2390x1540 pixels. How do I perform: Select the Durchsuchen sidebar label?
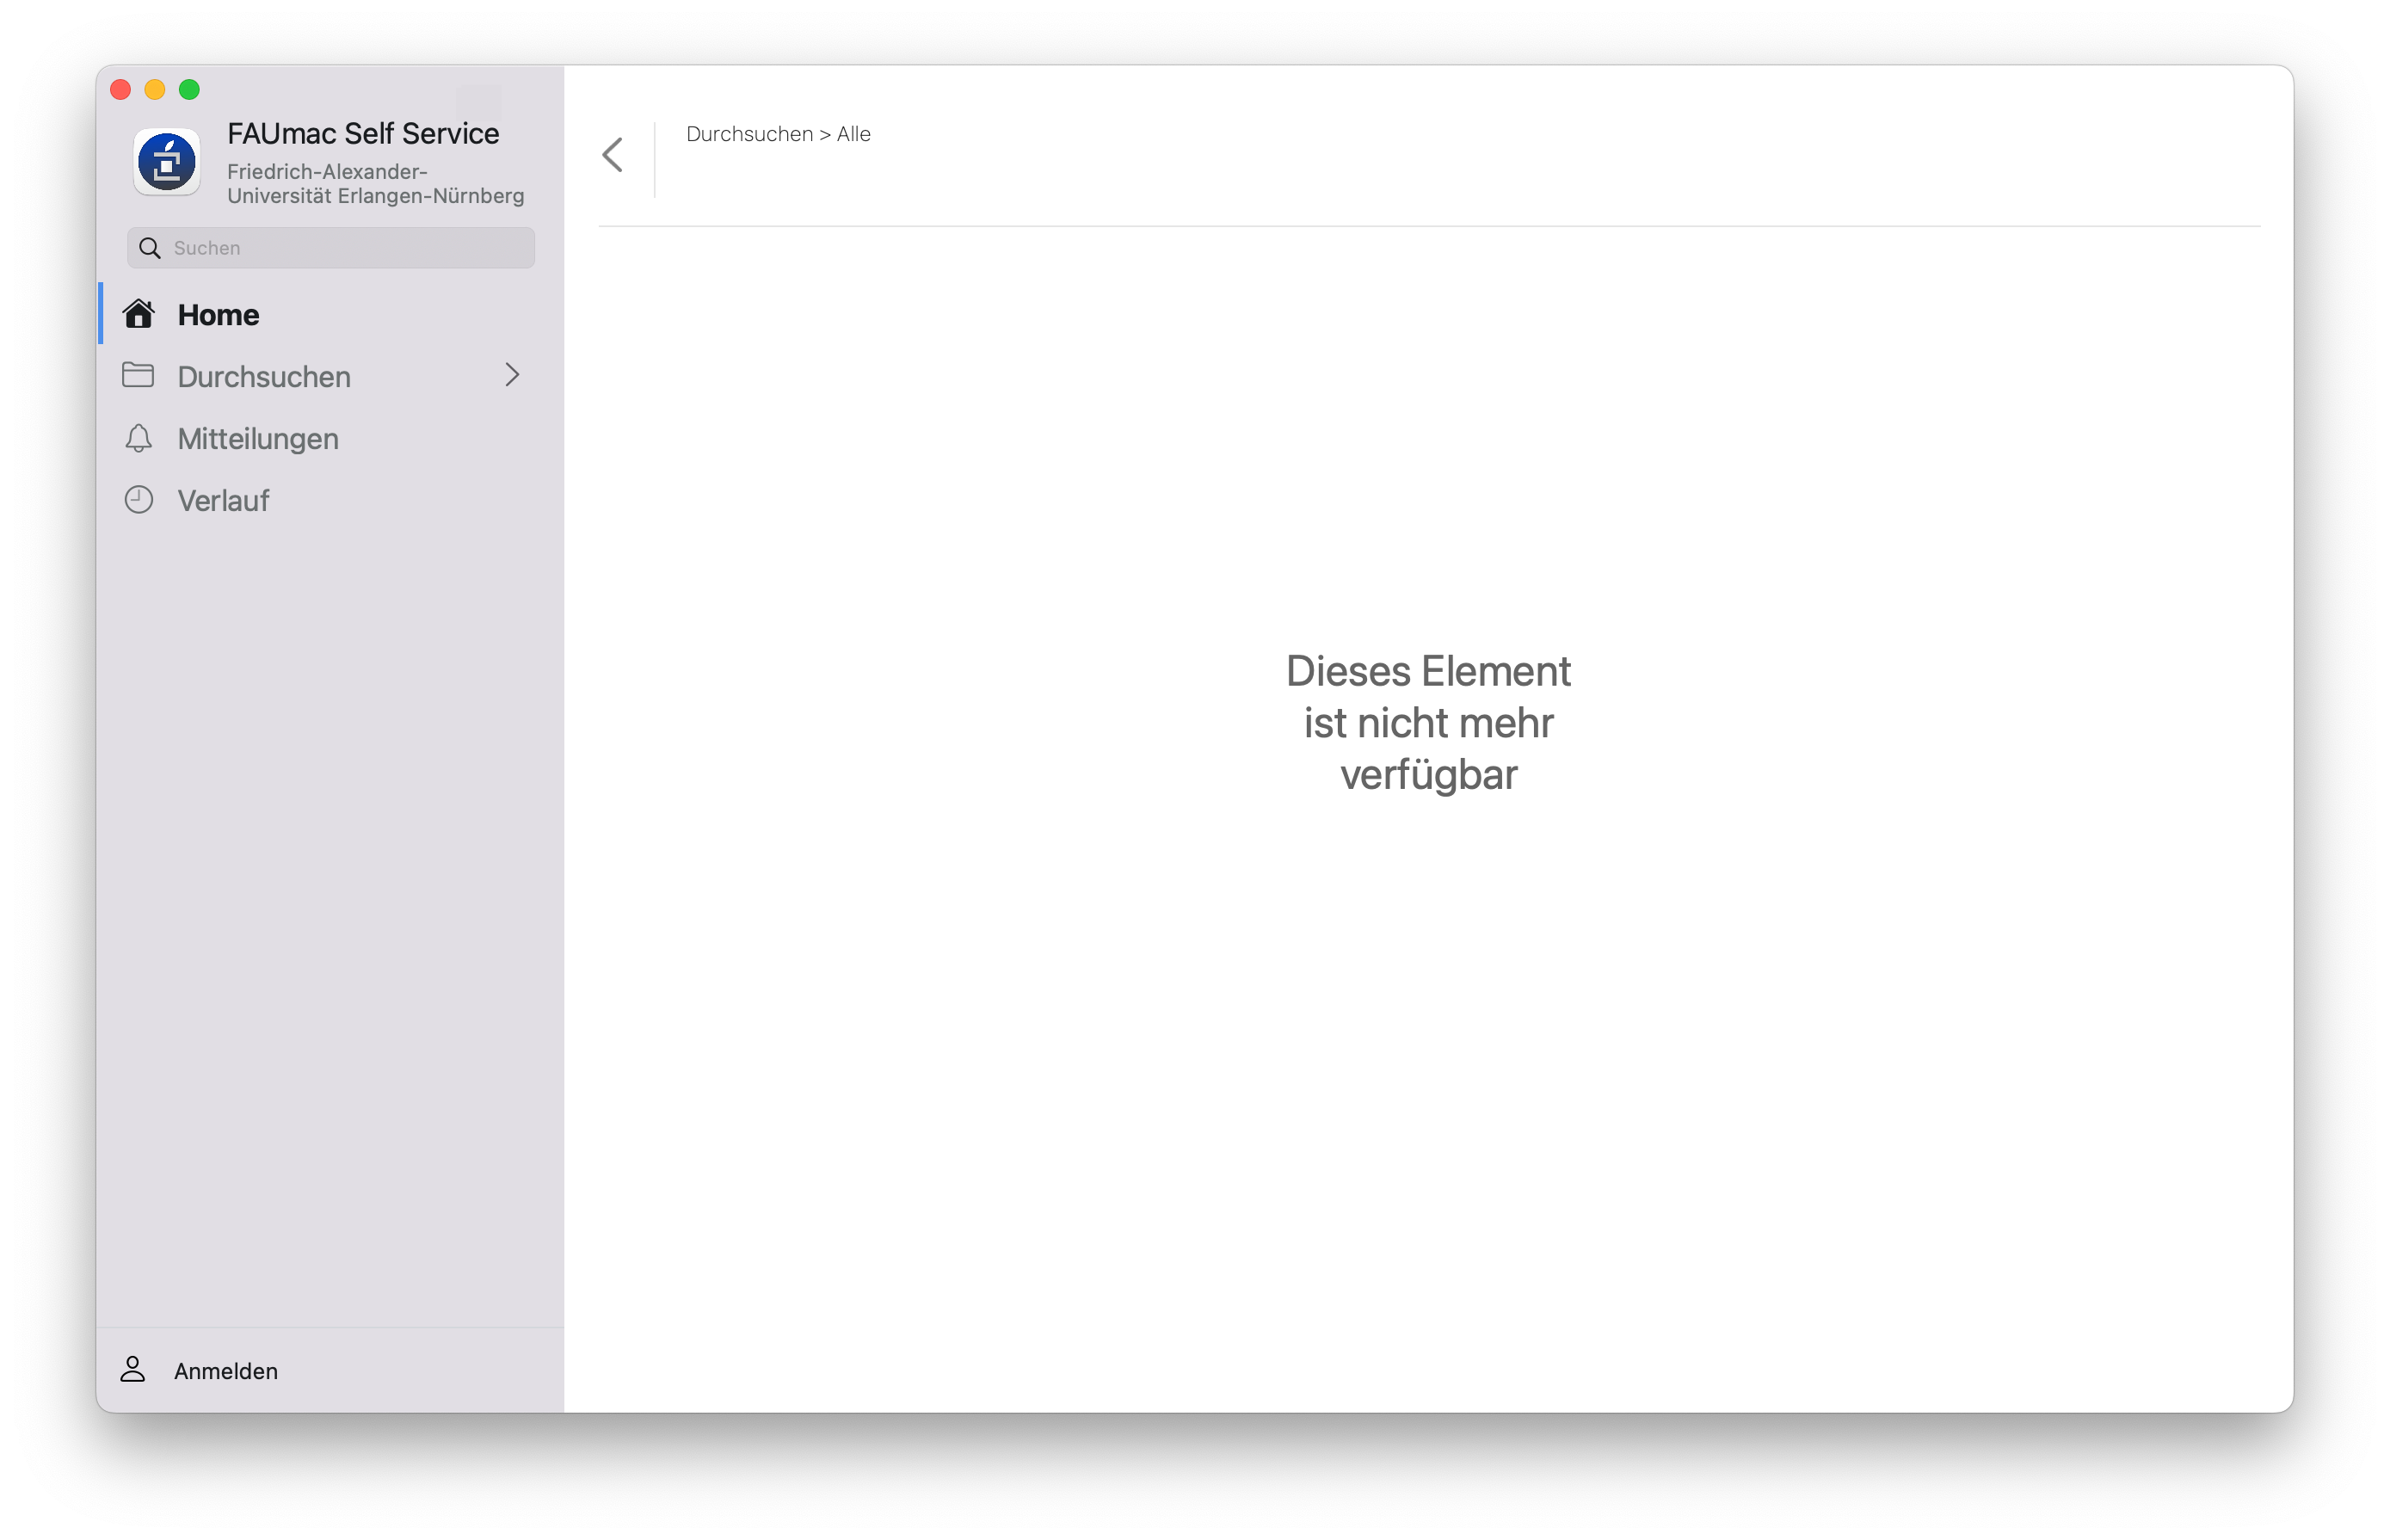pos(264,377)
